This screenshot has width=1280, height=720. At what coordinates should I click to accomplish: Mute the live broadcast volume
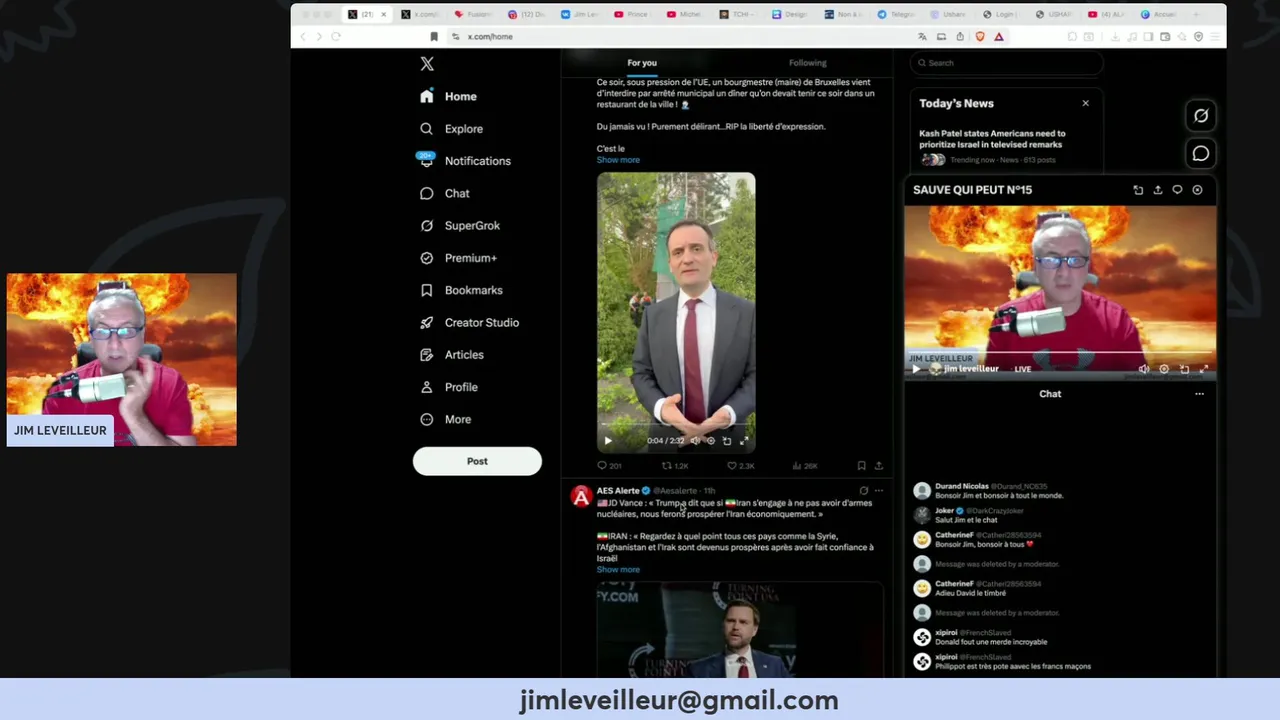tap(1144, 369)
